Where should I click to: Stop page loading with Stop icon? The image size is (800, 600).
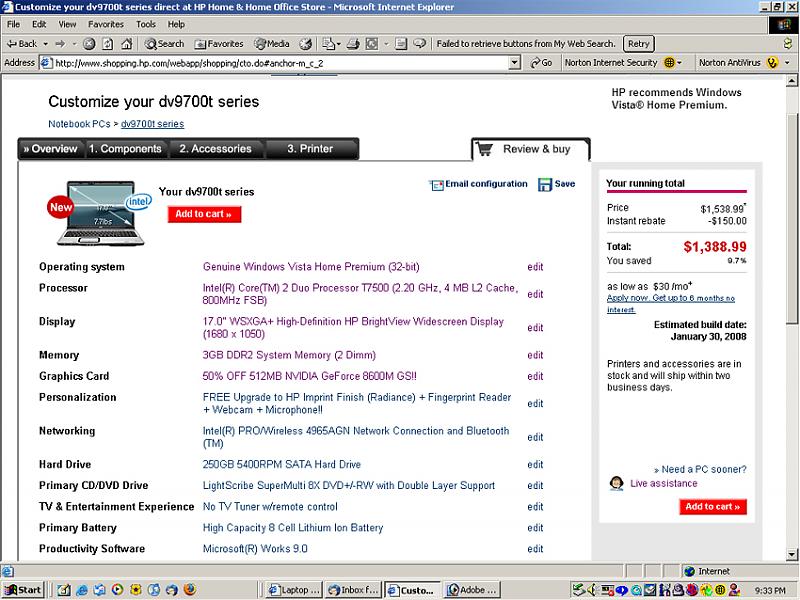[89, 44]
